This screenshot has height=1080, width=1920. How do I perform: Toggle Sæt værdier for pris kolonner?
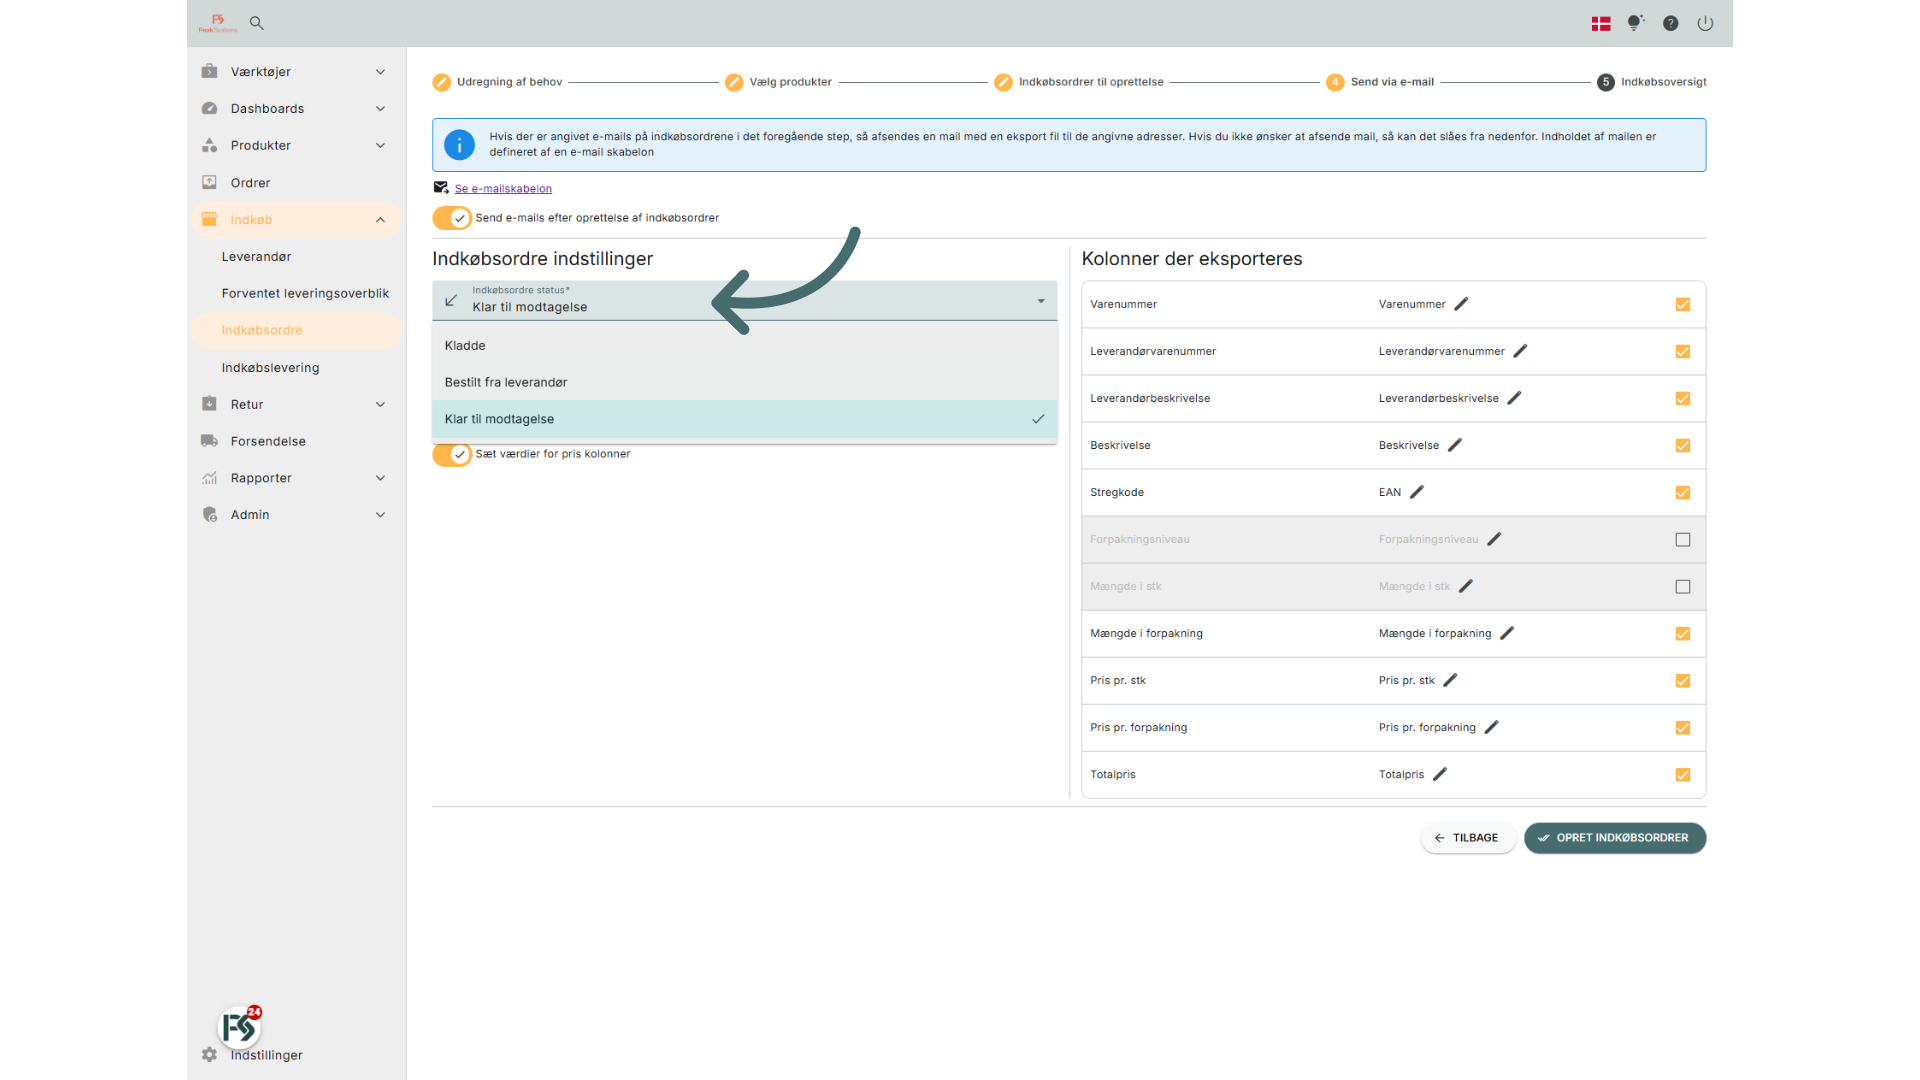click(x=452, y=454)
